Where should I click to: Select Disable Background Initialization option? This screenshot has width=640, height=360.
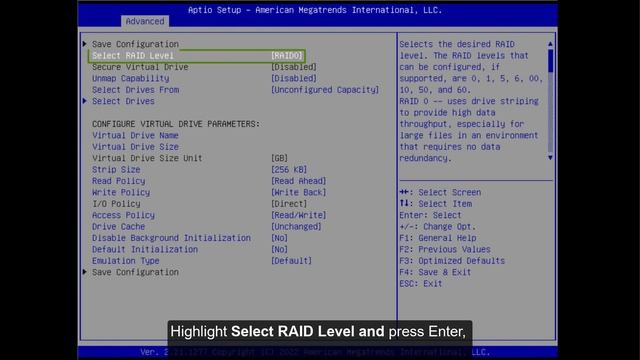pos(171,238)
